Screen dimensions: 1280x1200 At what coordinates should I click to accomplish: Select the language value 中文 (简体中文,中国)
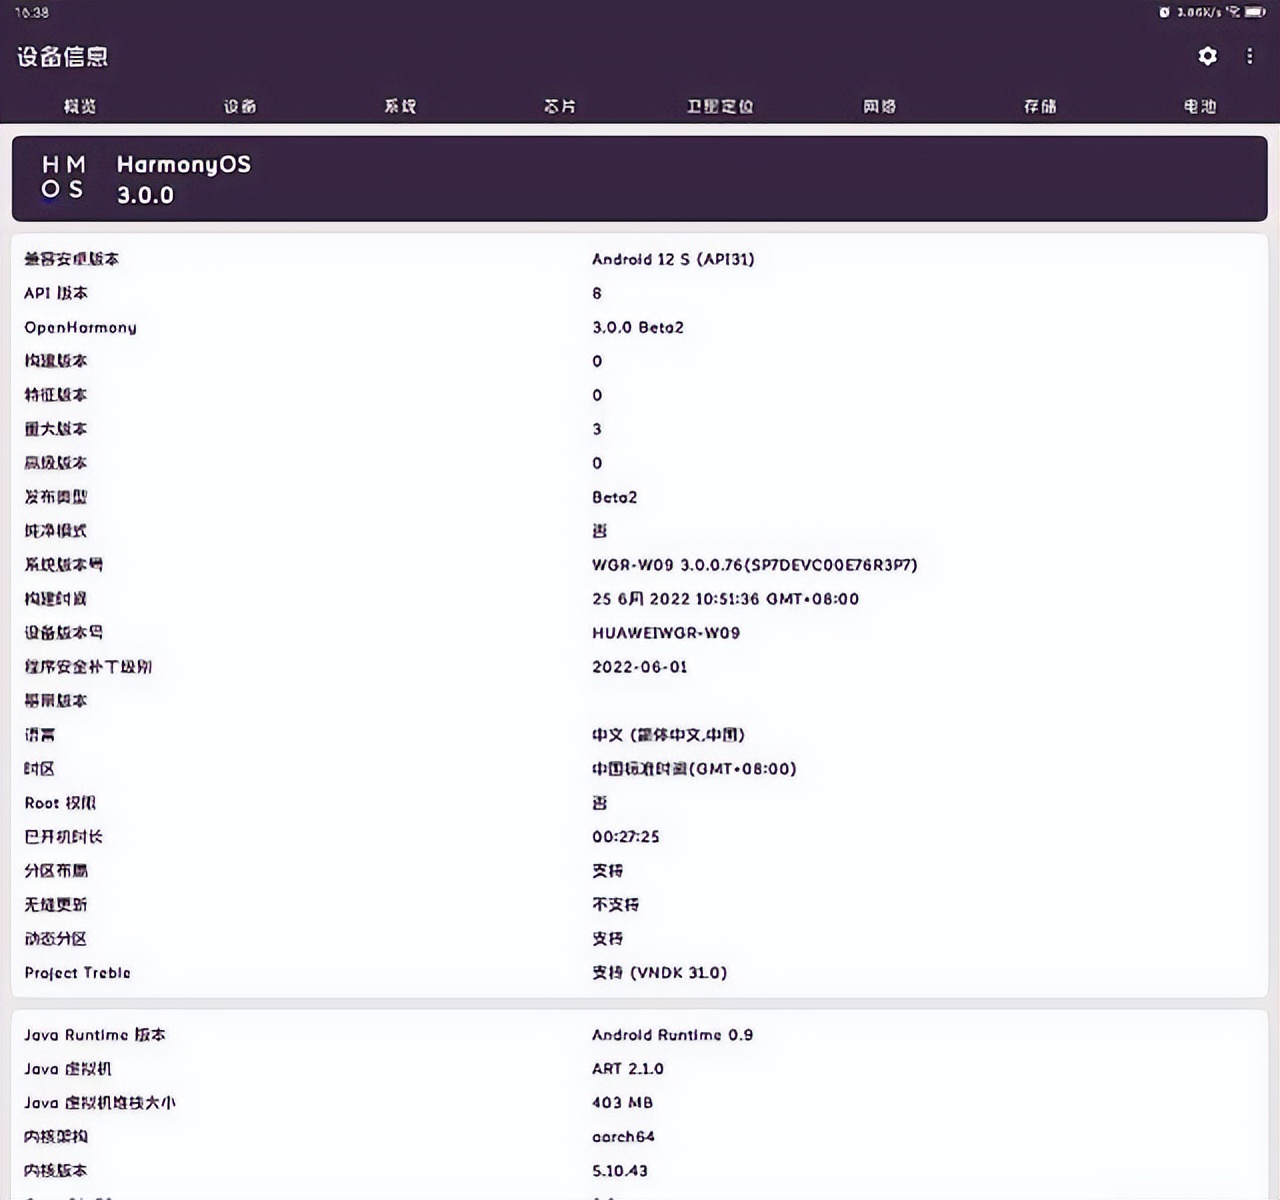[668, 735]
